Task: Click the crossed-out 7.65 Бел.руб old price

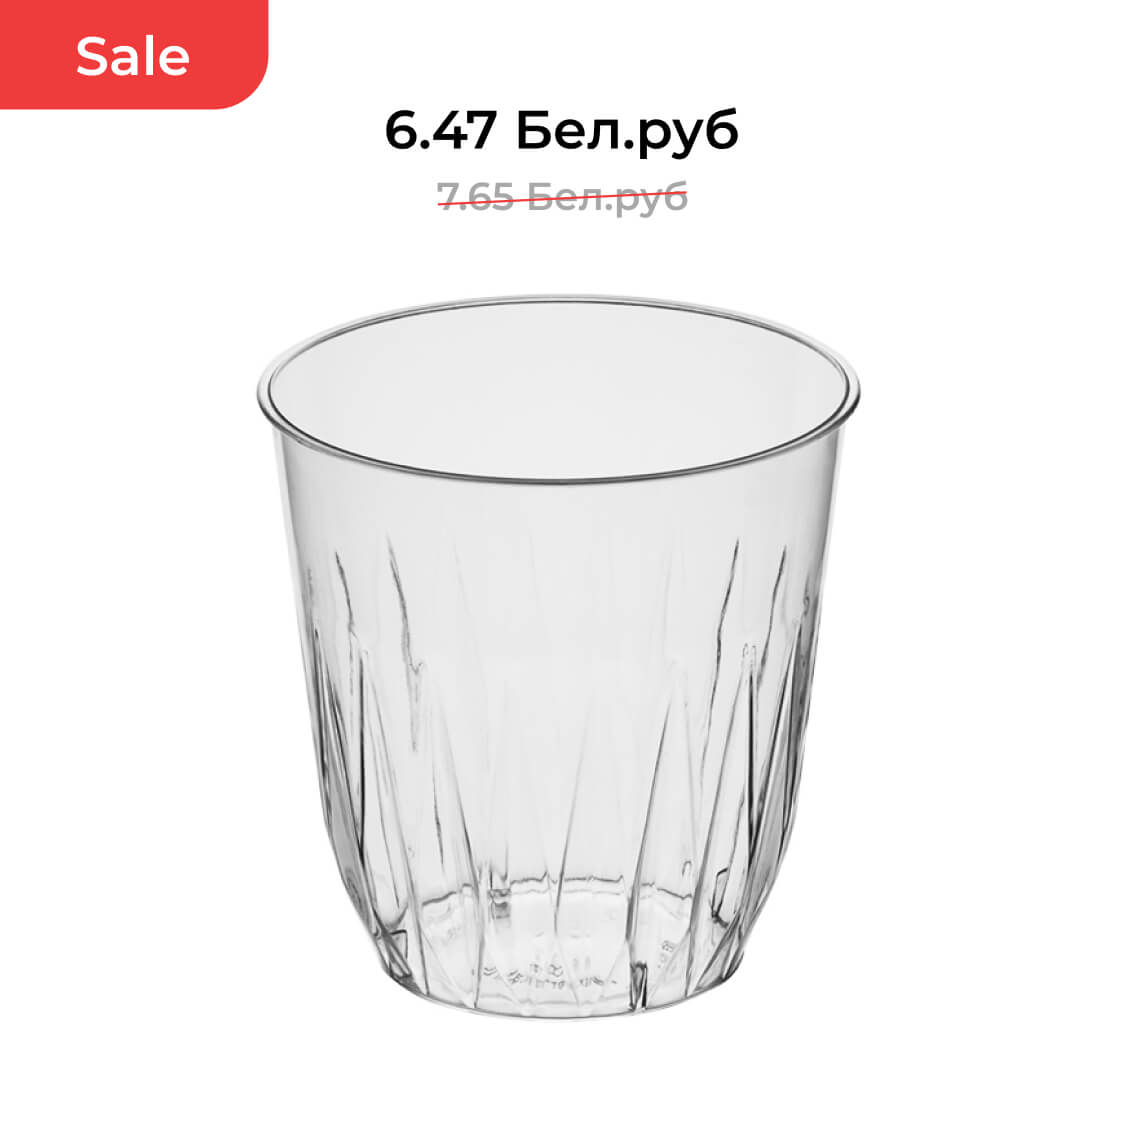Action: pyautogui.click(x=562, y=196)
